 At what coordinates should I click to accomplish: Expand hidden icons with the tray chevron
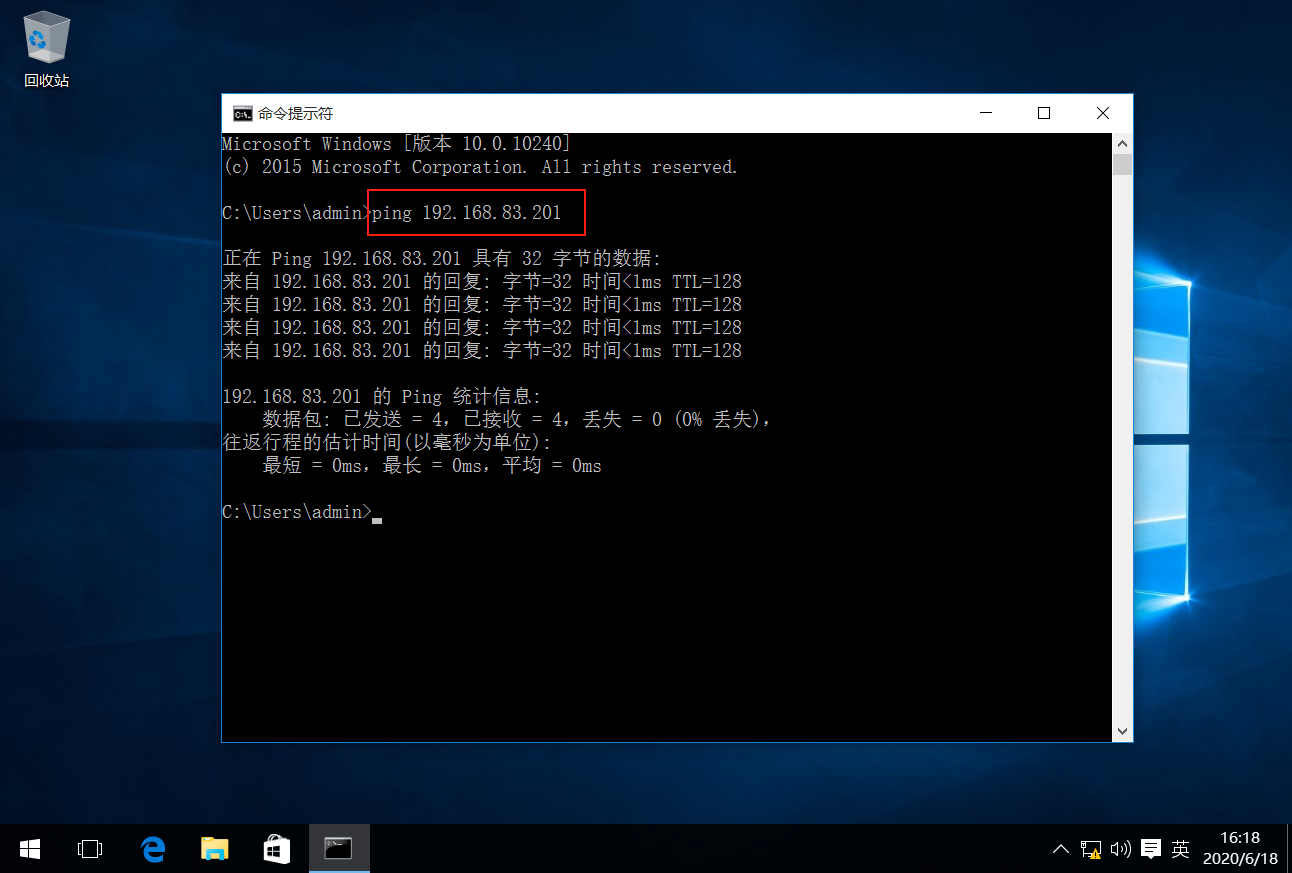click(x=1061, y=848)
